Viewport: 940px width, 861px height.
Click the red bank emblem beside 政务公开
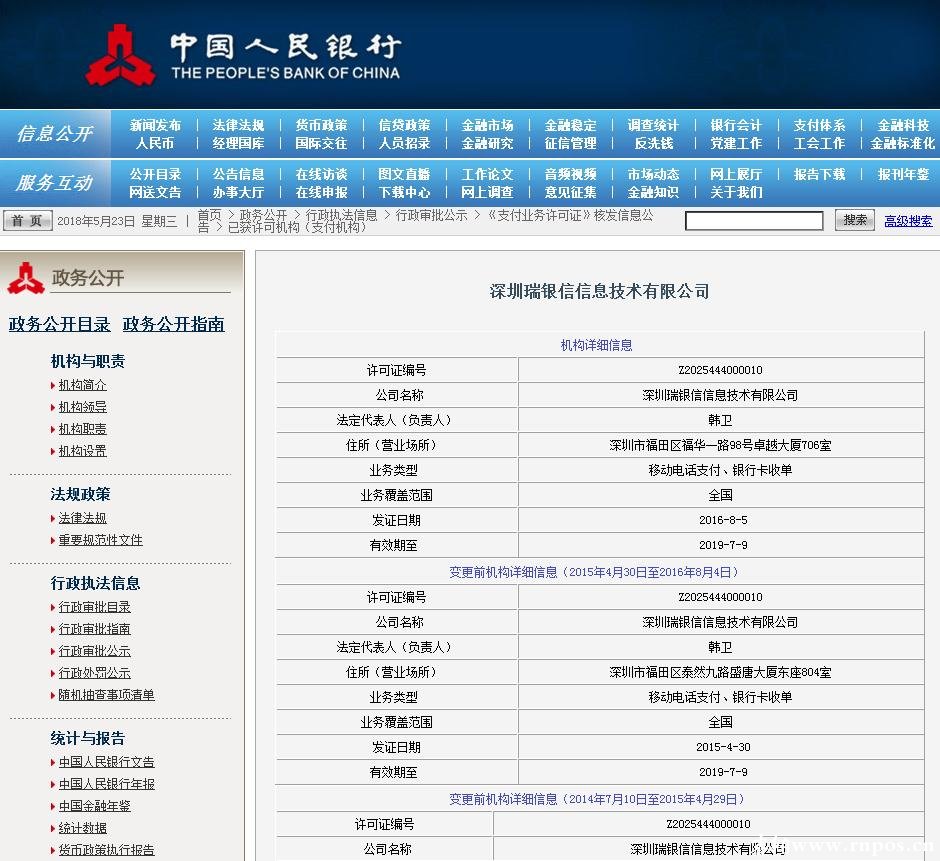coord(27,277)
